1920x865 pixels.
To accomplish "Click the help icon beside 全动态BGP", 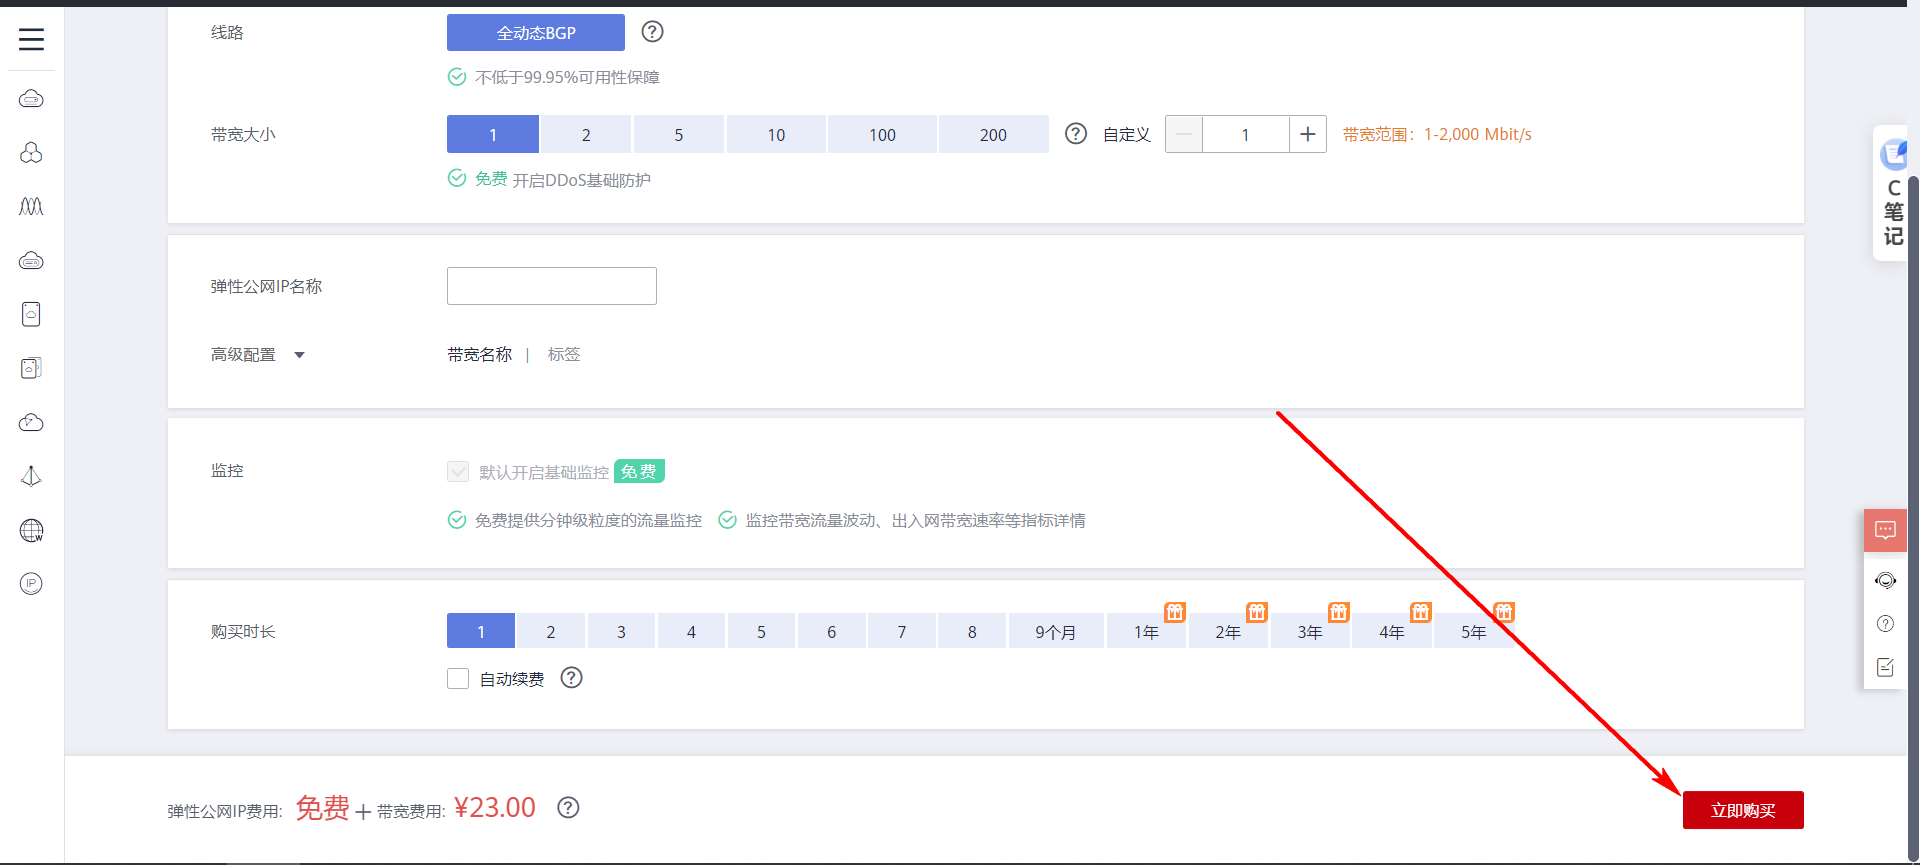I will (x=652, y=32).
